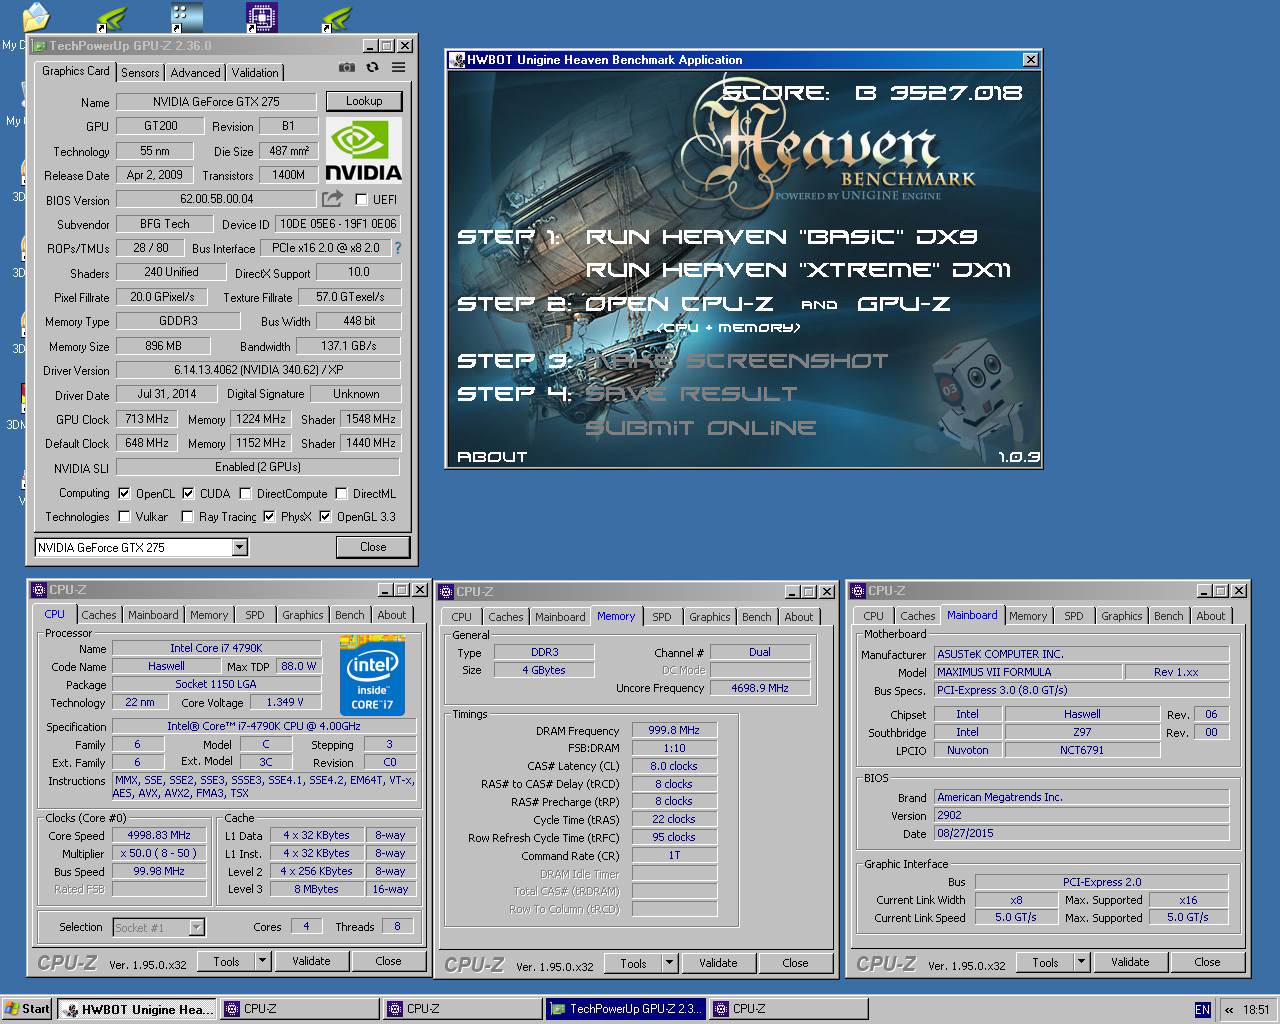Toggle the Ray Tracing checkbox
The image size is (1280, 1024).
coord(187,516)
